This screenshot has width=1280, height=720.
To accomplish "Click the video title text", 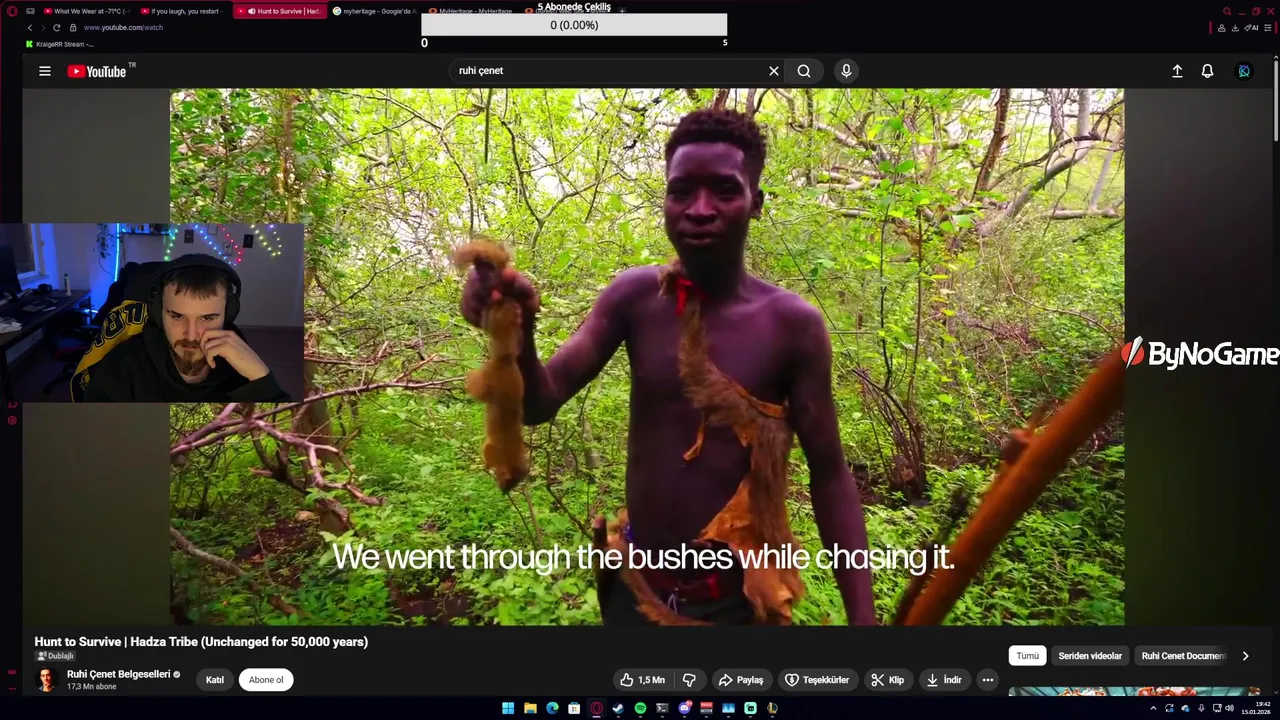I will tap(201, 642).
